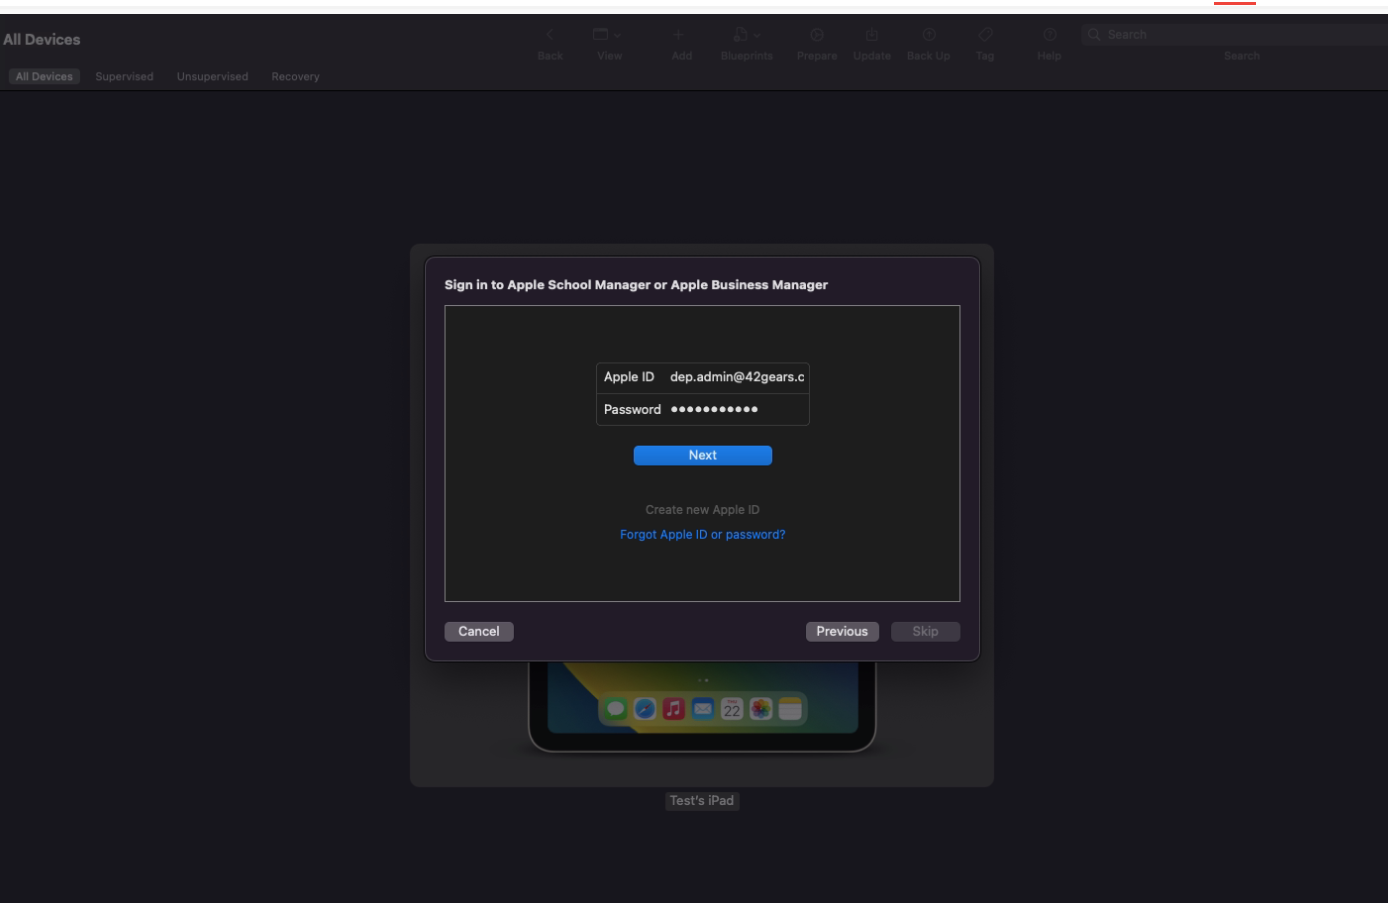Click the Back Up toolbar icon
The image size is (1388, 903).
click(929, 36)
